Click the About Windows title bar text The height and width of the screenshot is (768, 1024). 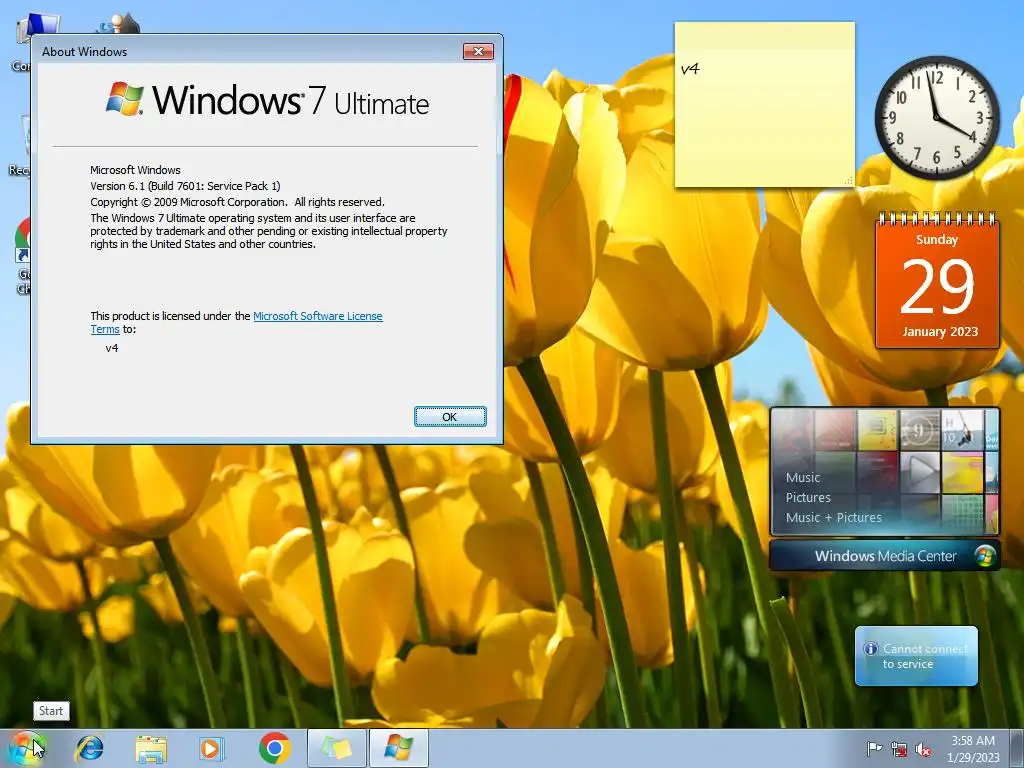tap(84, 52)
